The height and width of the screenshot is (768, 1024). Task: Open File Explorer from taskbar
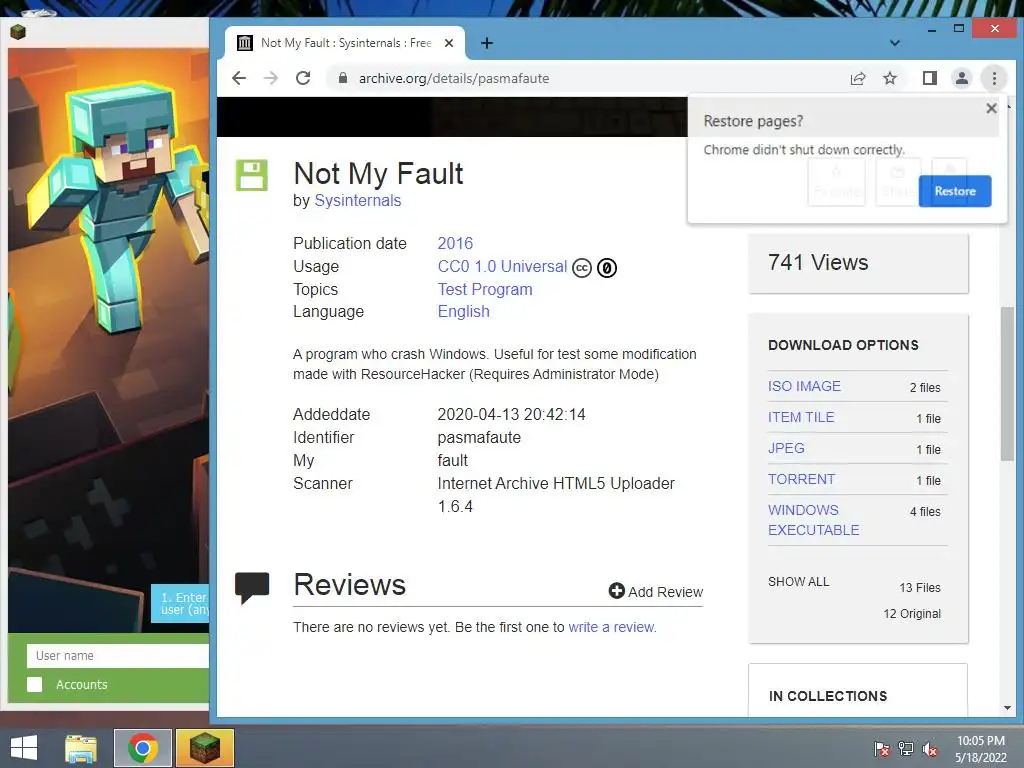pos(81,748)
